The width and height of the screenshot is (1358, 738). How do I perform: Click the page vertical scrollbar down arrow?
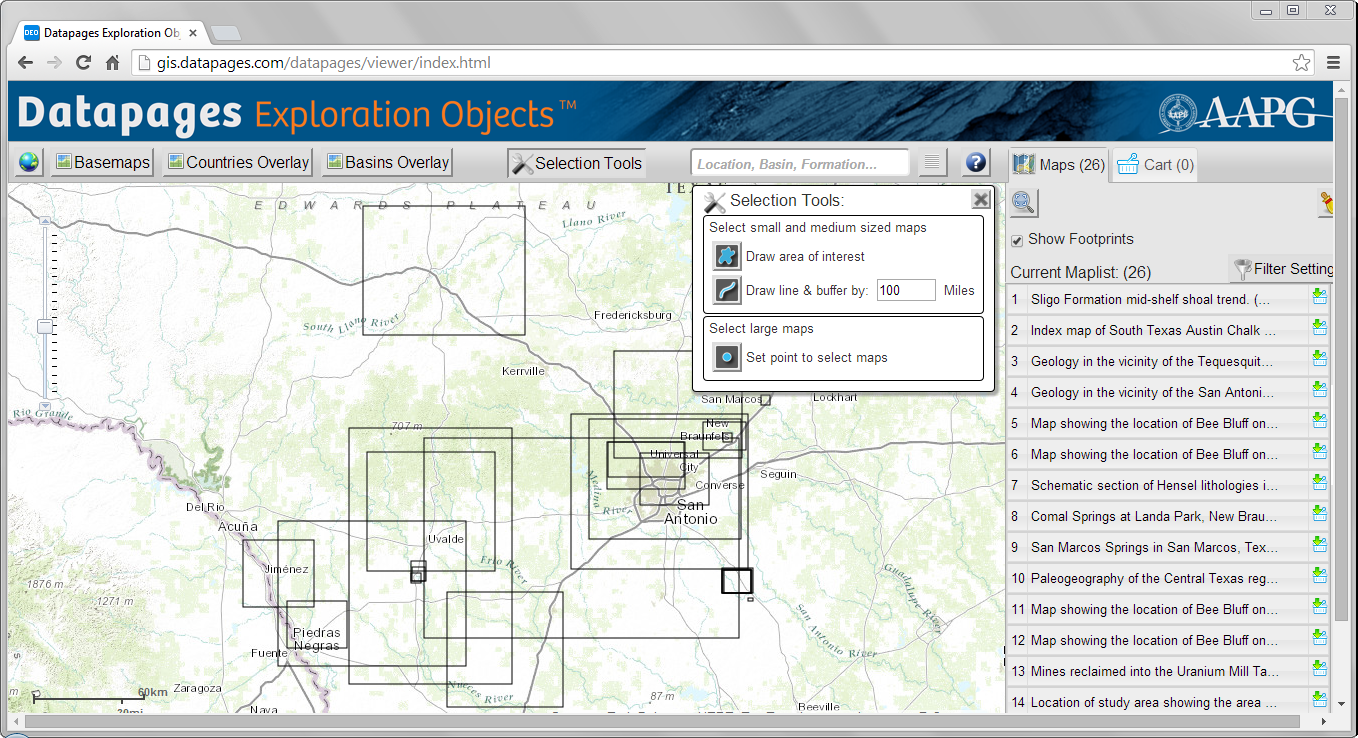pos(1341,704)
